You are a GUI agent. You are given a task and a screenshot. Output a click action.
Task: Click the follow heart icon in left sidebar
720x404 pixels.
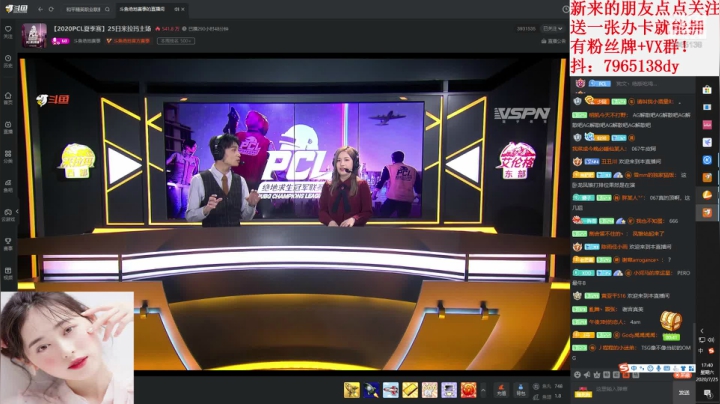[x=8, y=31]
